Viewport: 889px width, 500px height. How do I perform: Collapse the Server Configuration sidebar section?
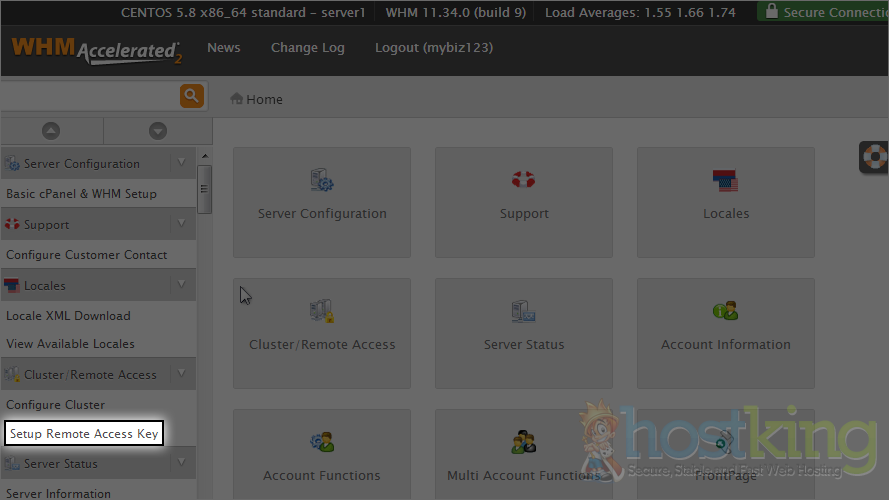coord(181,162)
